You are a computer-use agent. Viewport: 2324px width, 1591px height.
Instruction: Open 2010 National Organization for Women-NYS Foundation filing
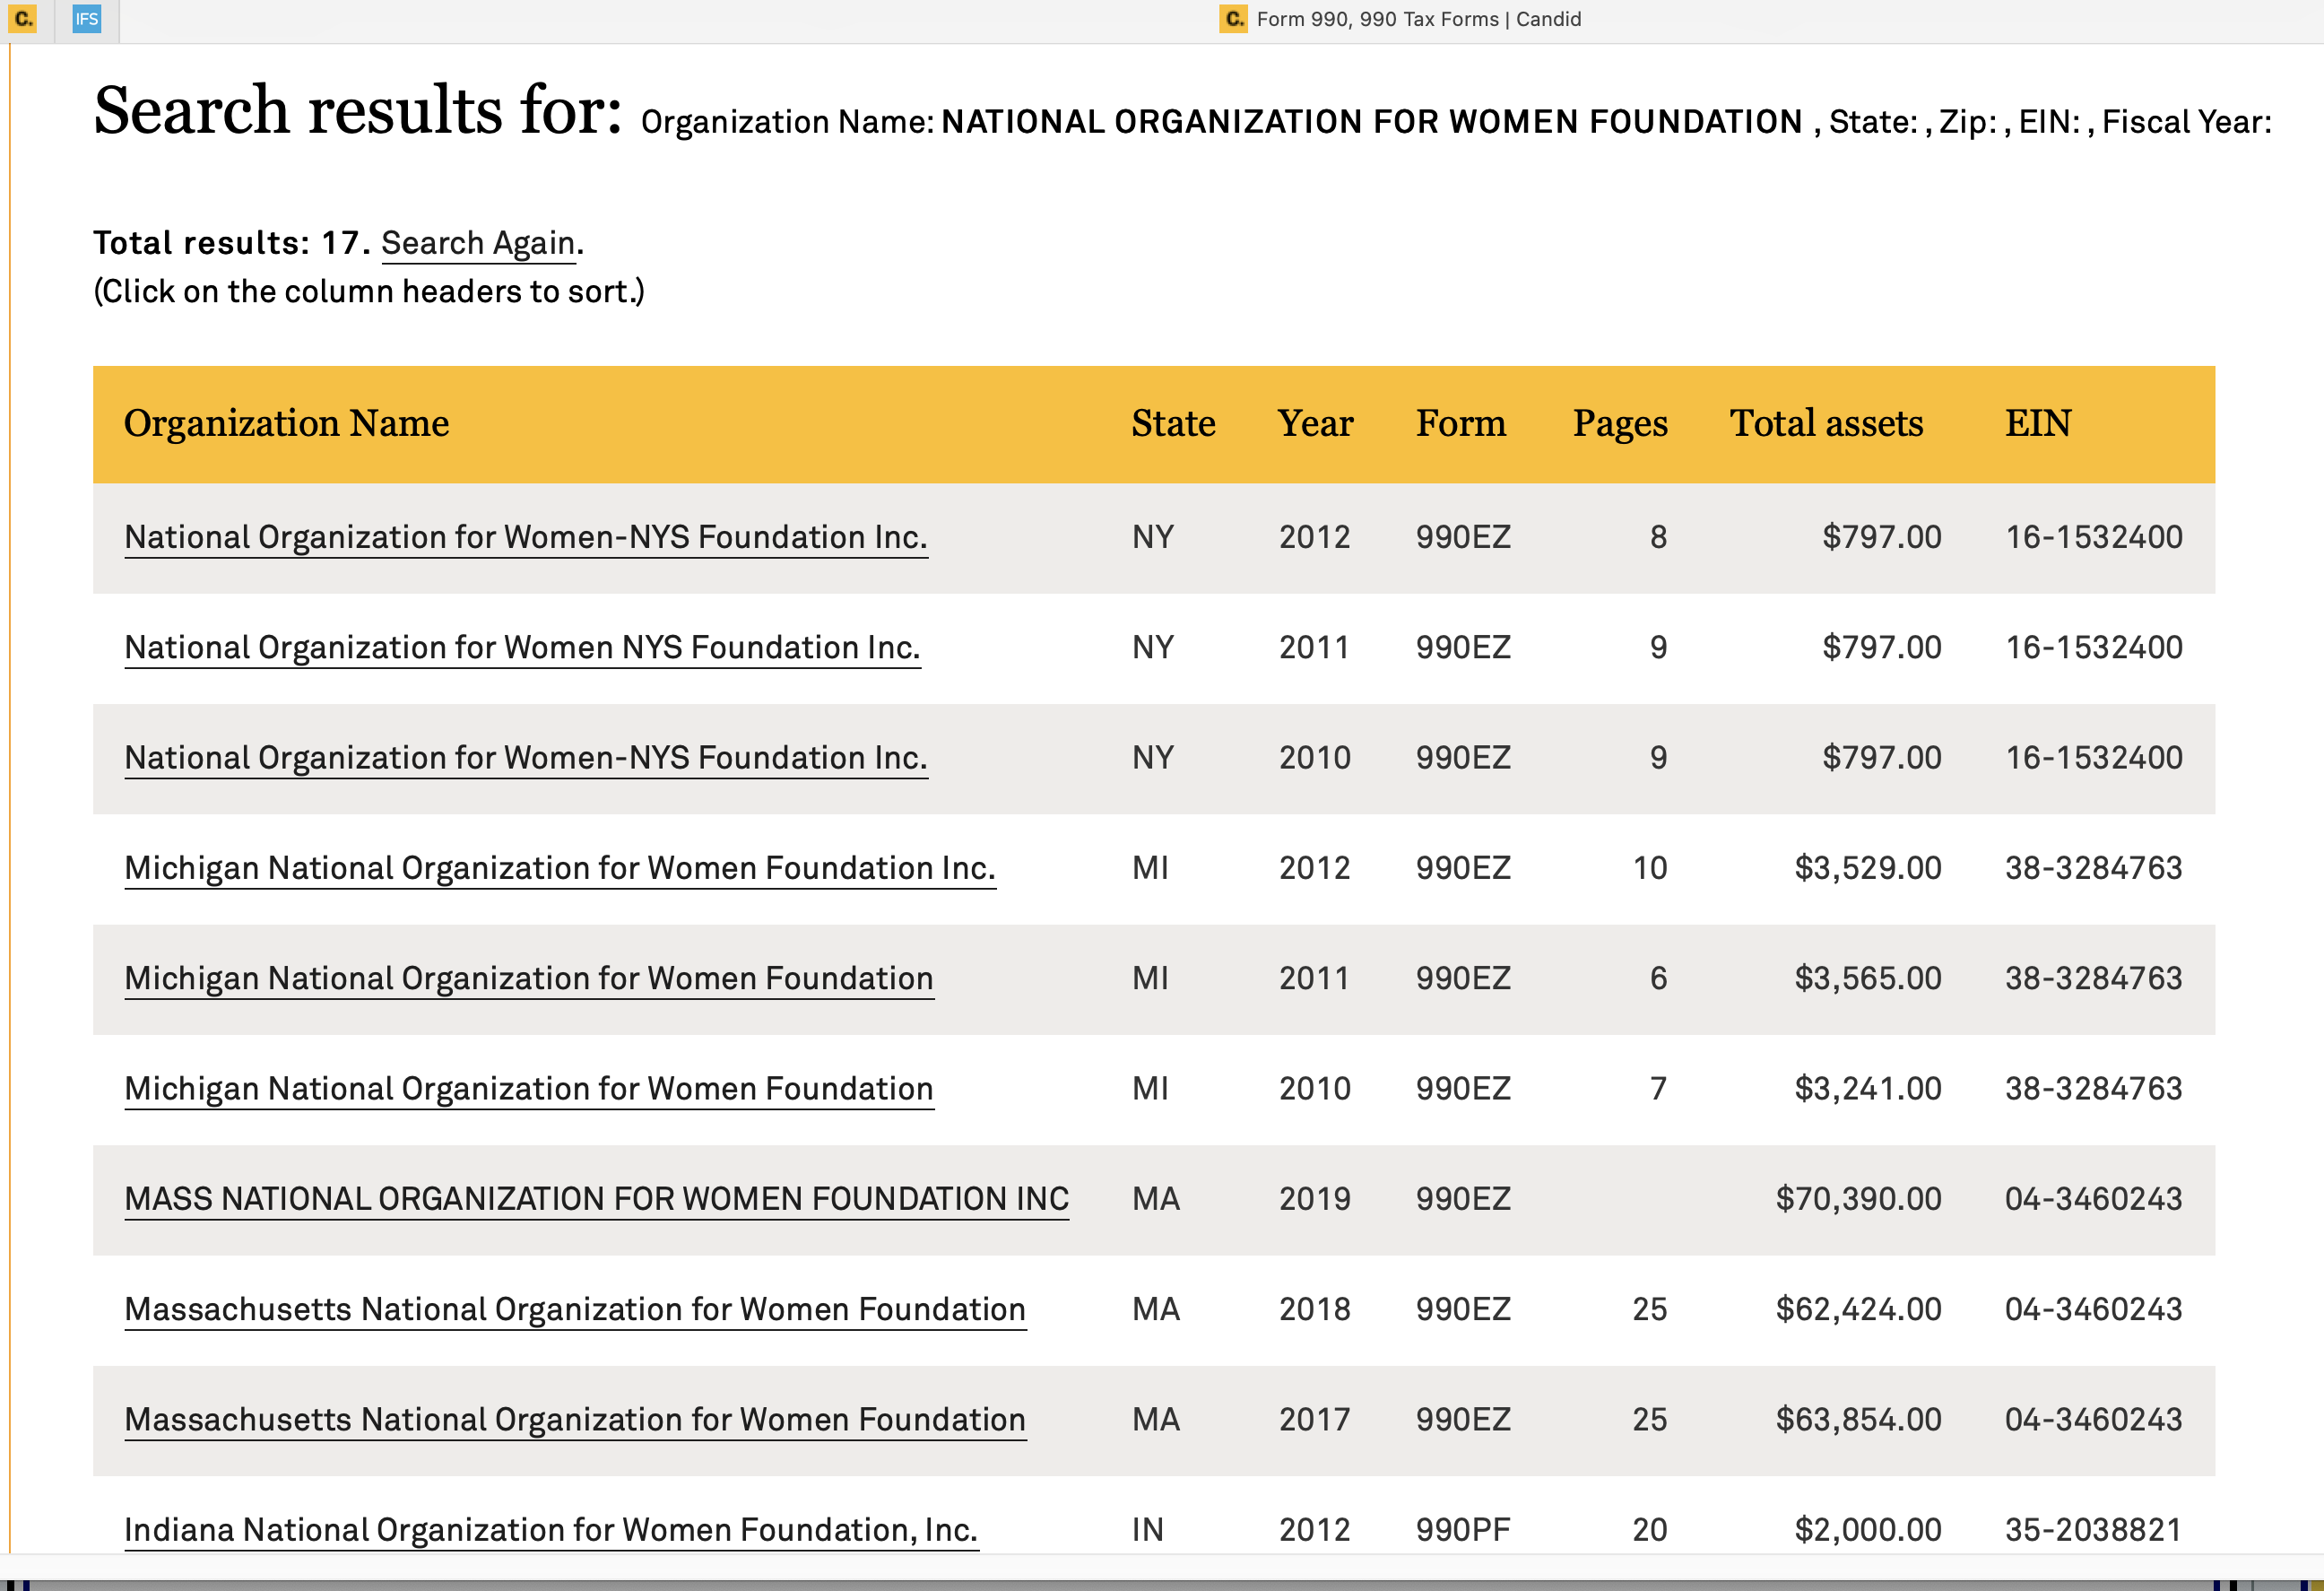[526, 758]
